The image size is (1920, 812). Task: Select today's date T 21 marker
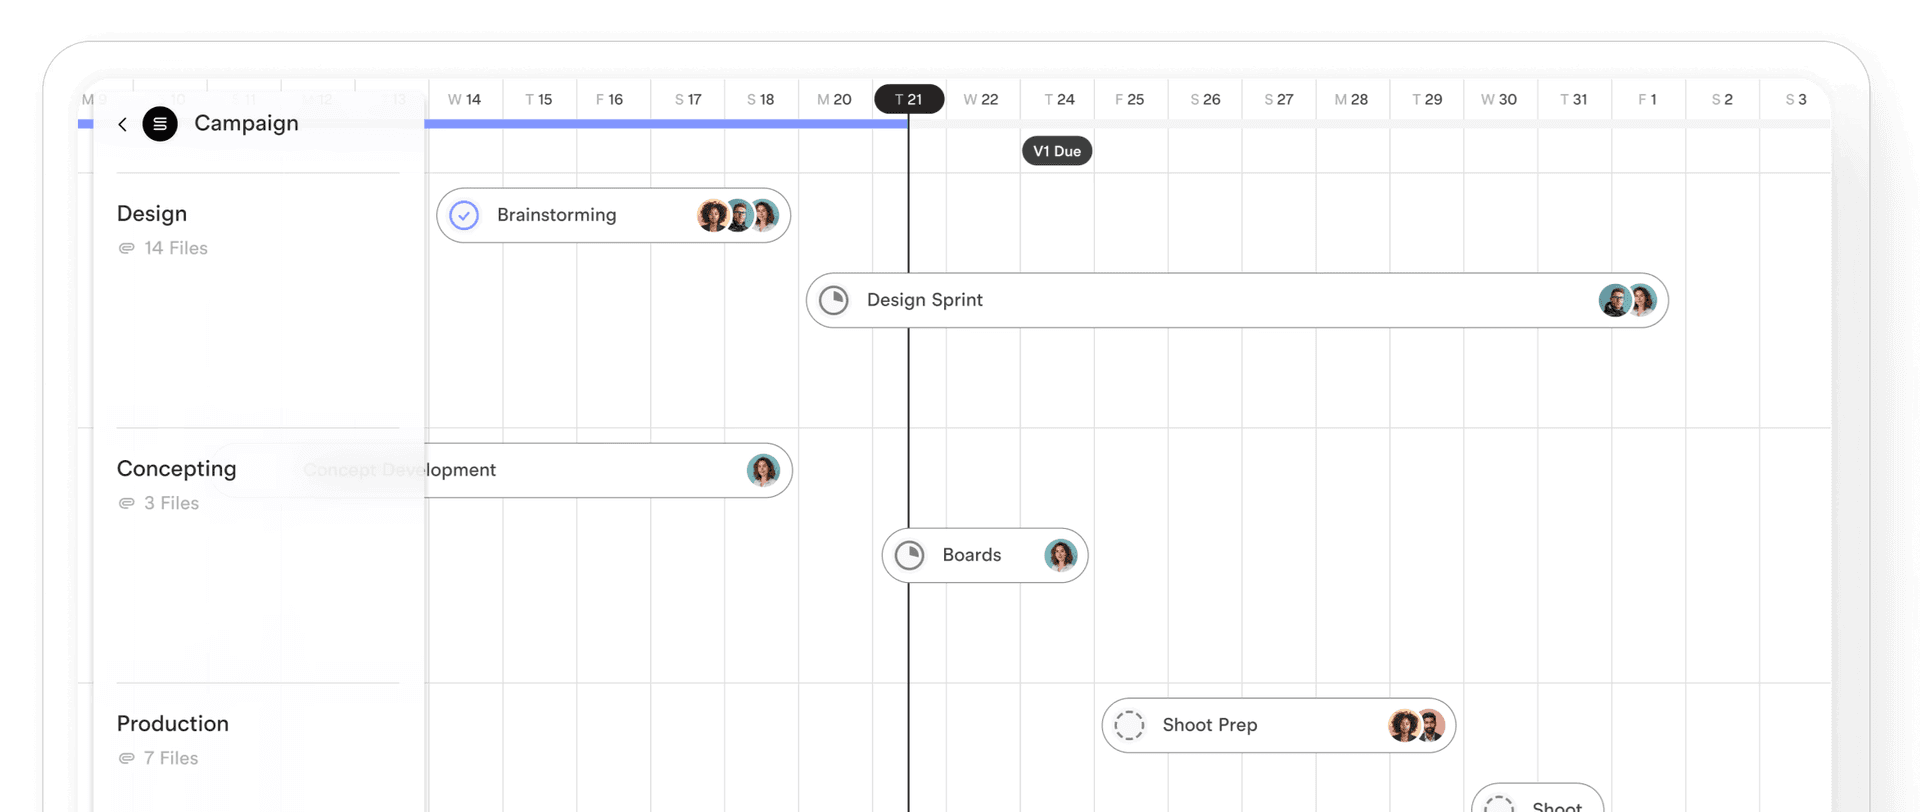pyautogui.click(x=909, y=99)
